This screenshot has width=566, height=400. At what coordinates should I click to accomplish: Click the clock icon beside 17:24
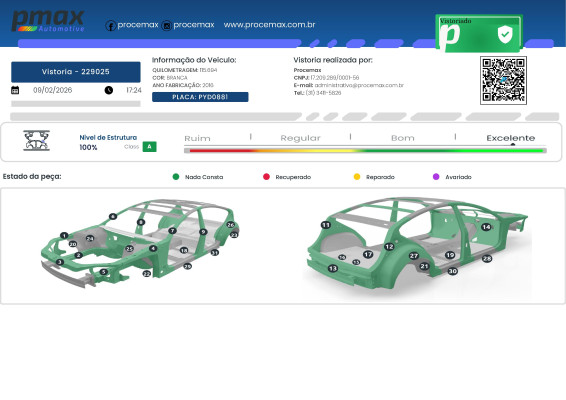click(x=109, y=90)
